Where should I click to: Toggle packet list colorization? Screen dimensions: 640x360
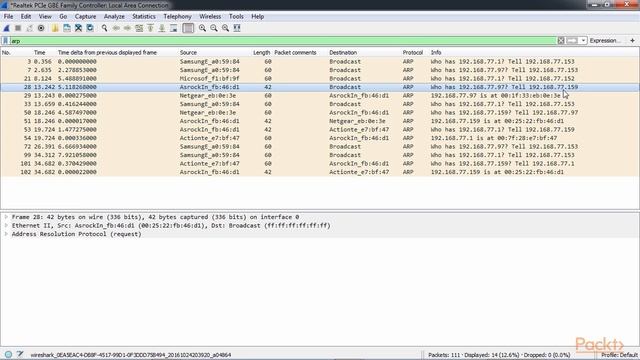pyautogui.click(x=188, y=28)
